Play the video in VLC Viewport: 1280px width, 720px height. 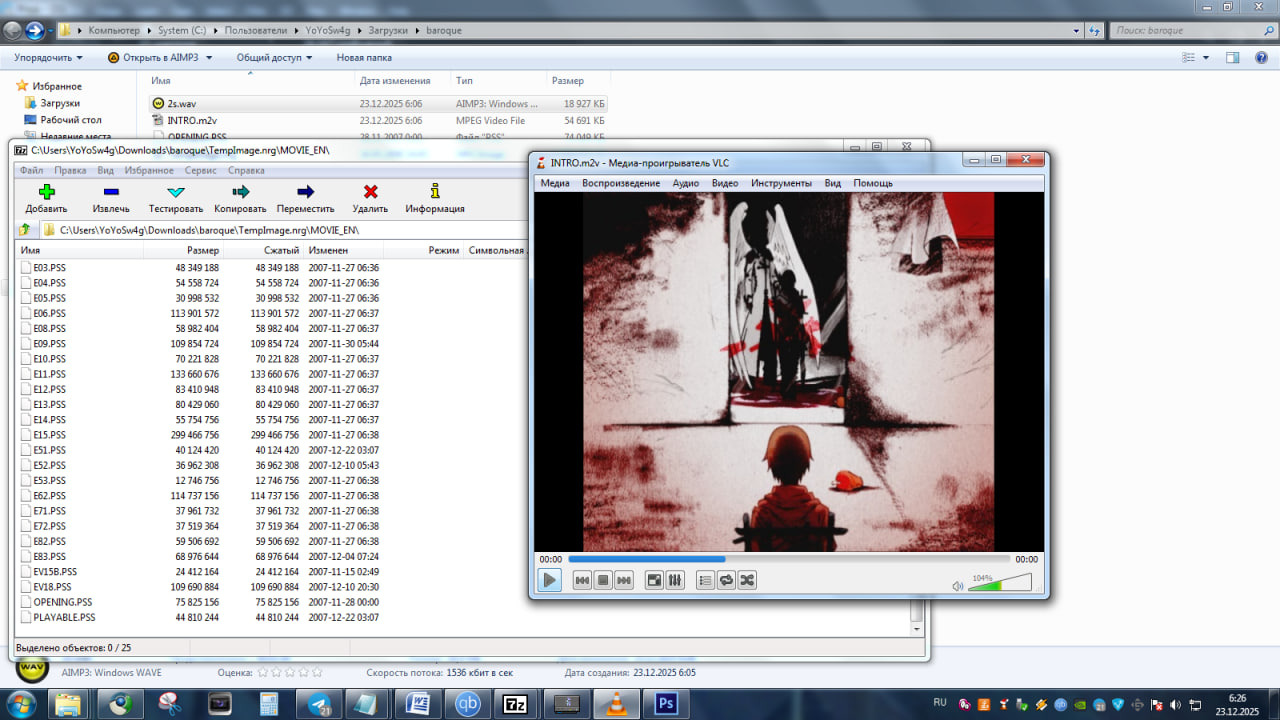click(549, 580)
